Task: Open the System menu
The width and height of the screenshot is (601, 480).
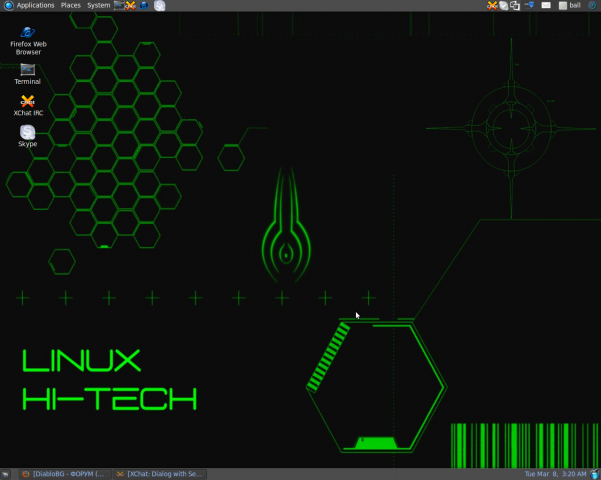Action: pyautogui.click(x=98, y=5)
